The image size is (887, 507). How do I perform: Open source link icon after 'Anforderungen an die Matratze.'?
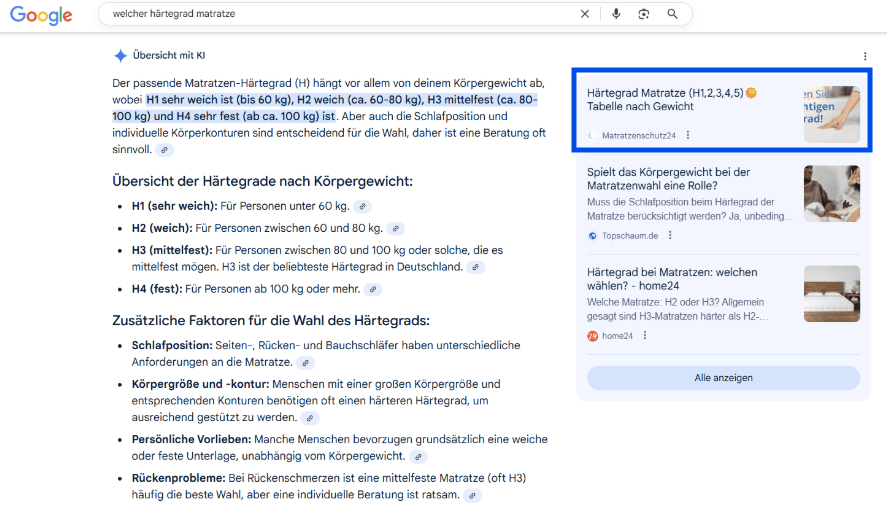pos(305,363)
